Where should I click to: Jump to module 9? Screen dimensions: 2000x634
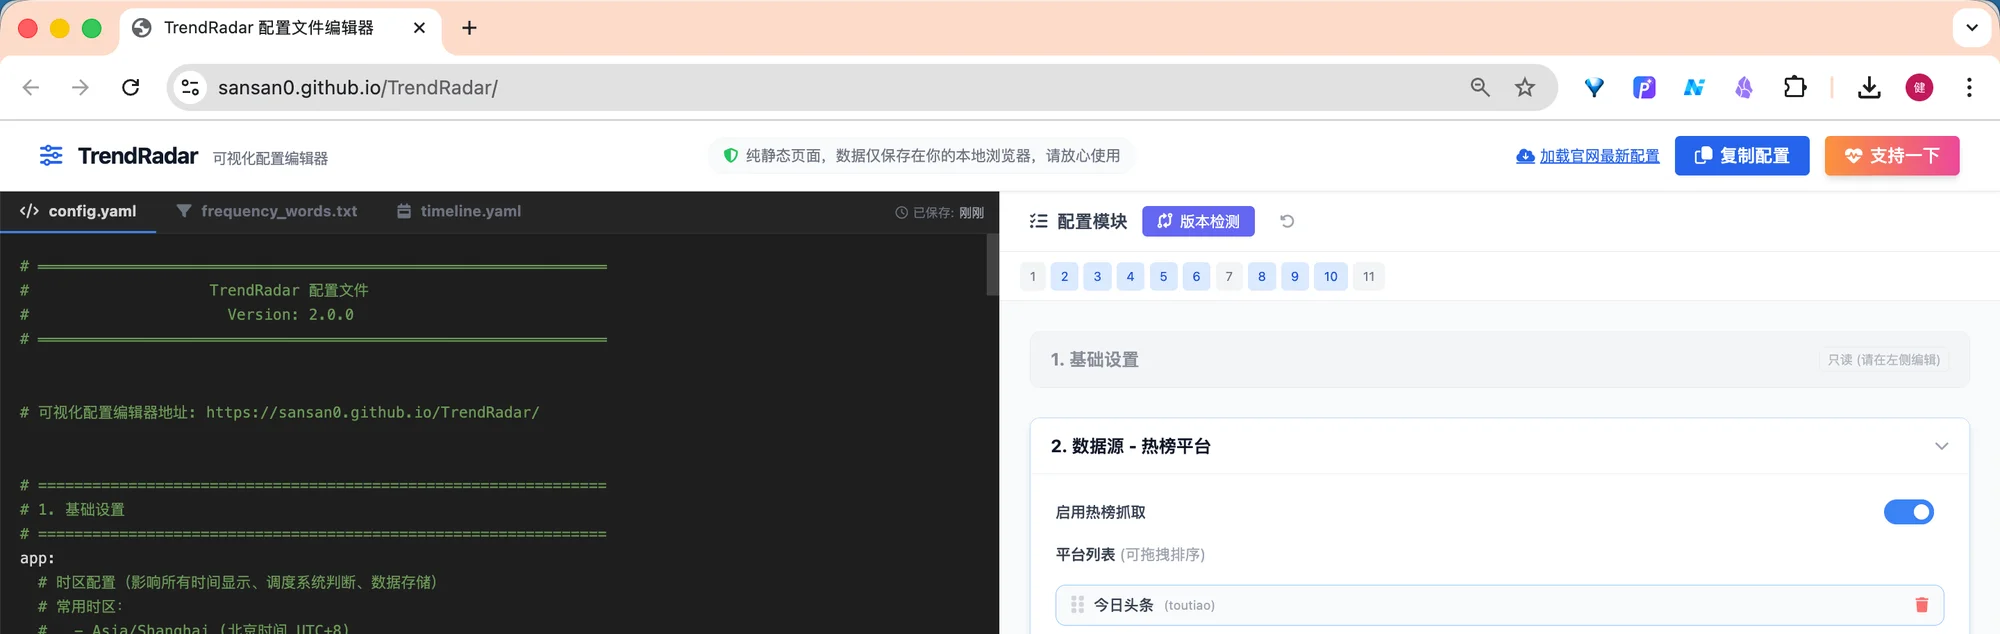pos(1295,277)
